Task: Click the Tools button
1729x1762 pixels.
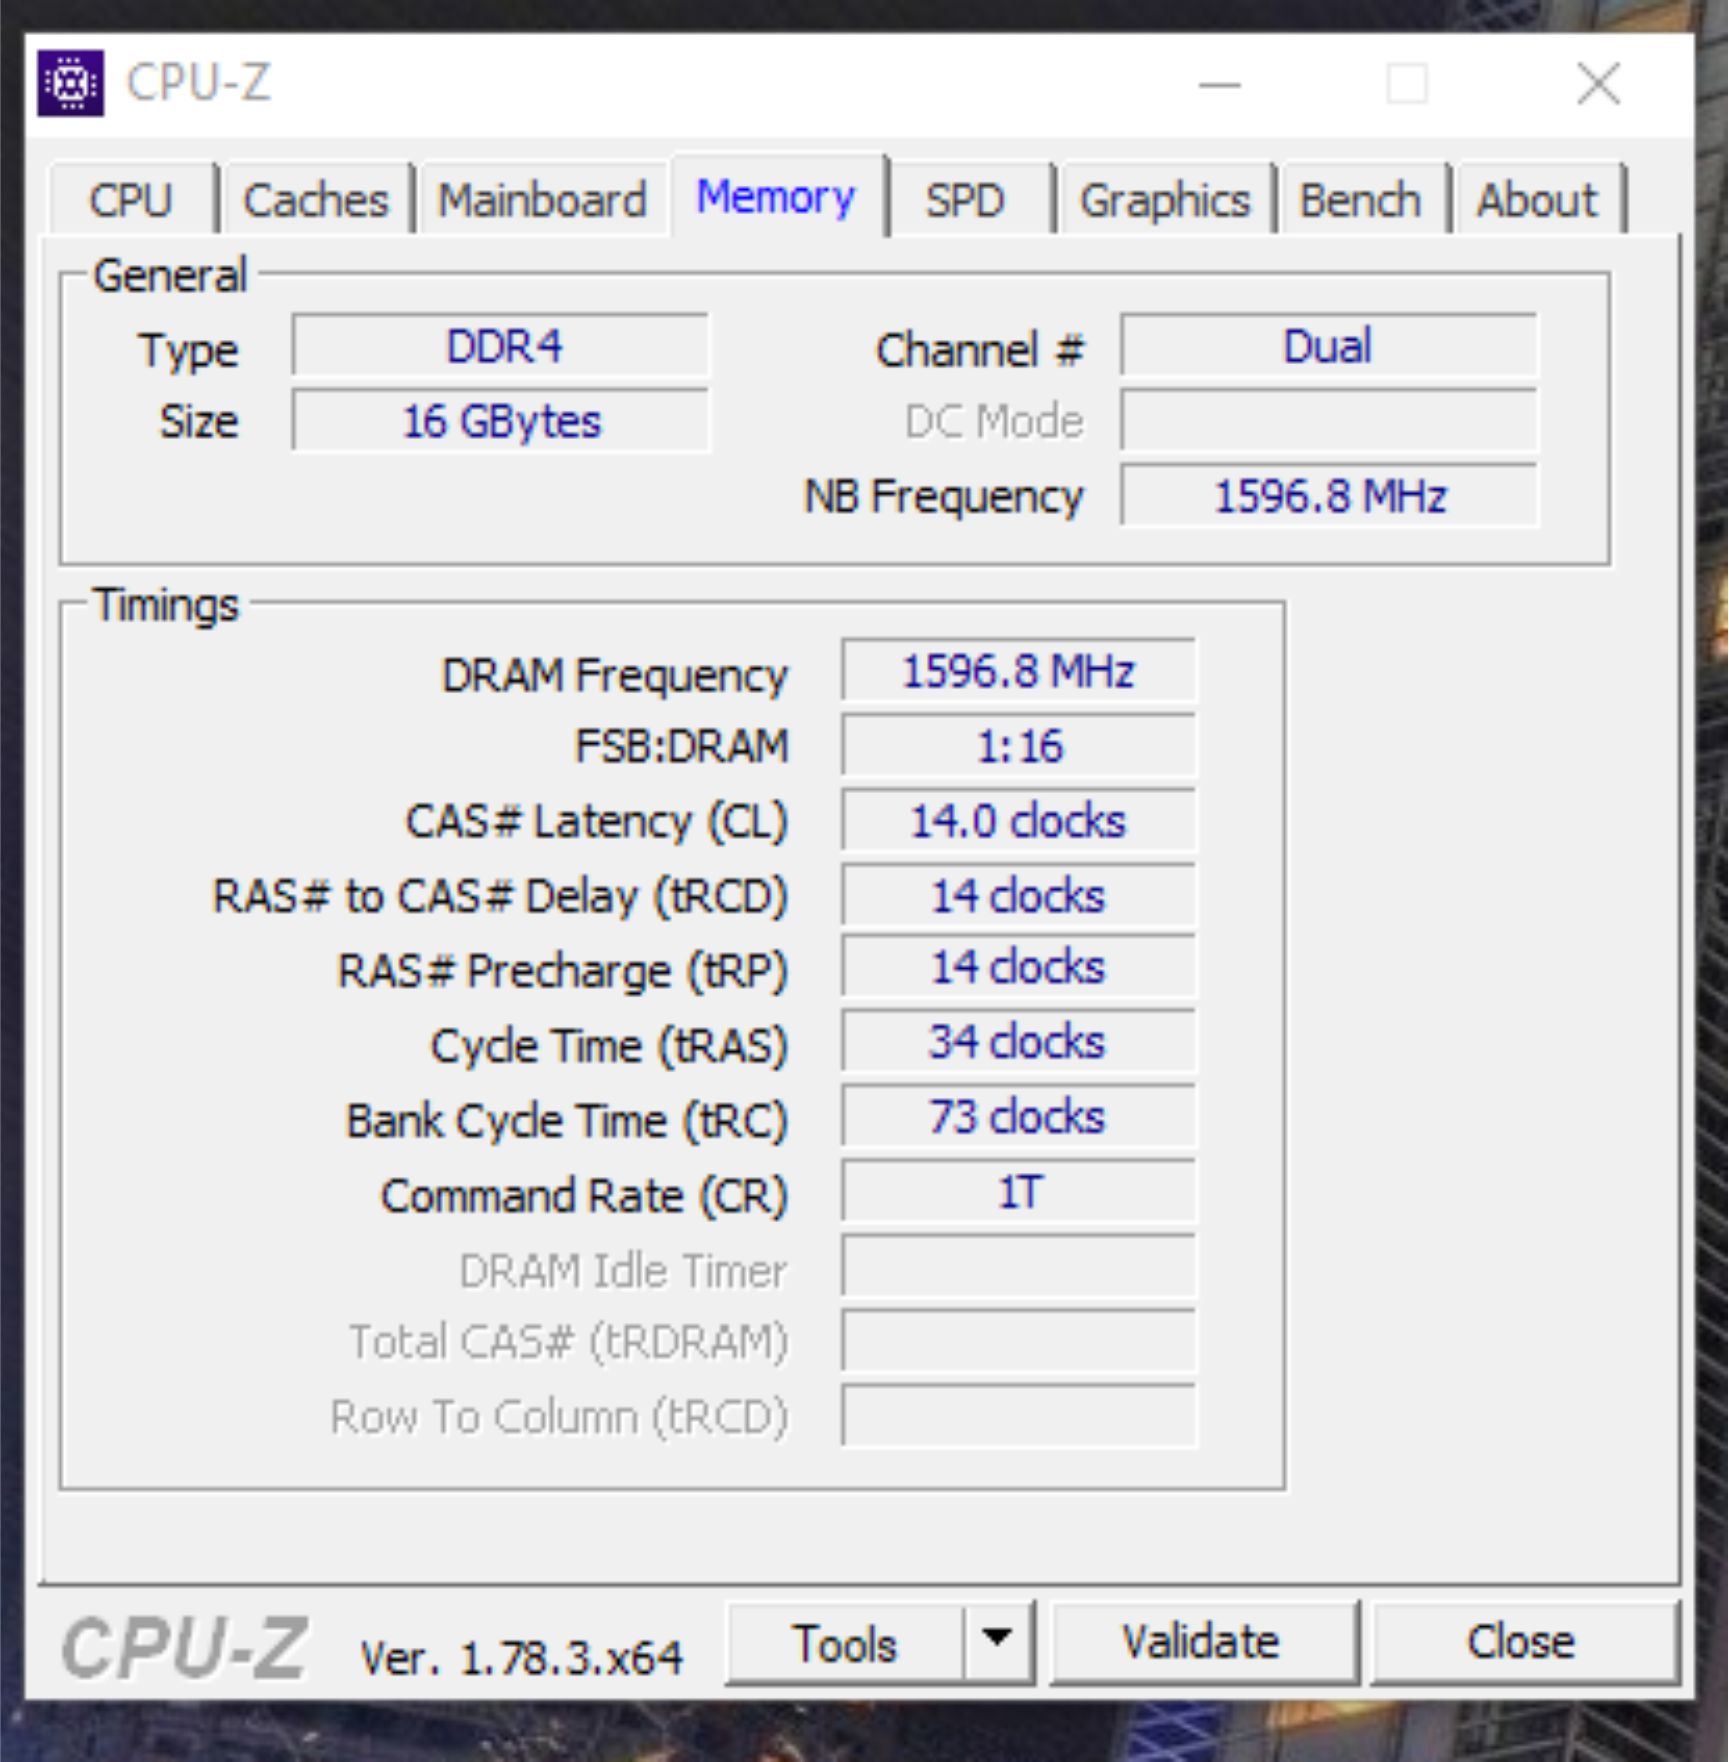Action: tap(845, 1644)
